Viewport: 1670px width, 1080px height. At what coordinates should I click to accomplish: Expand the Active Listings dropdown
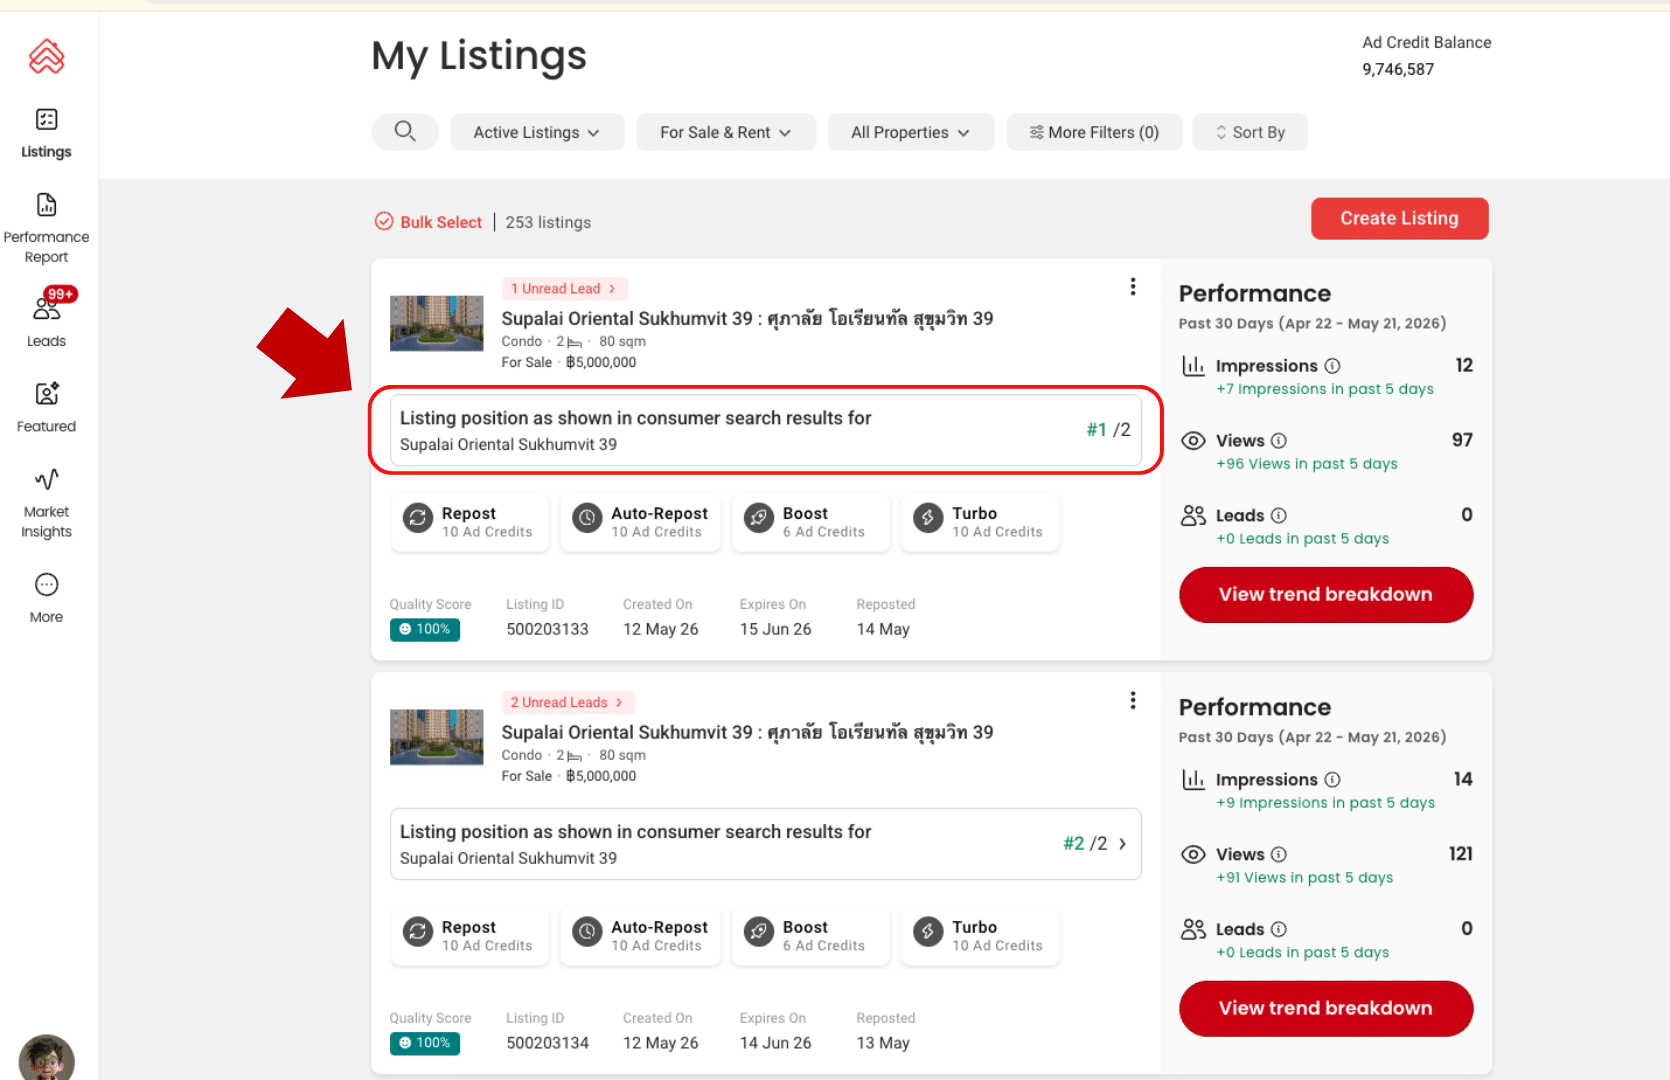pos(537,132)
